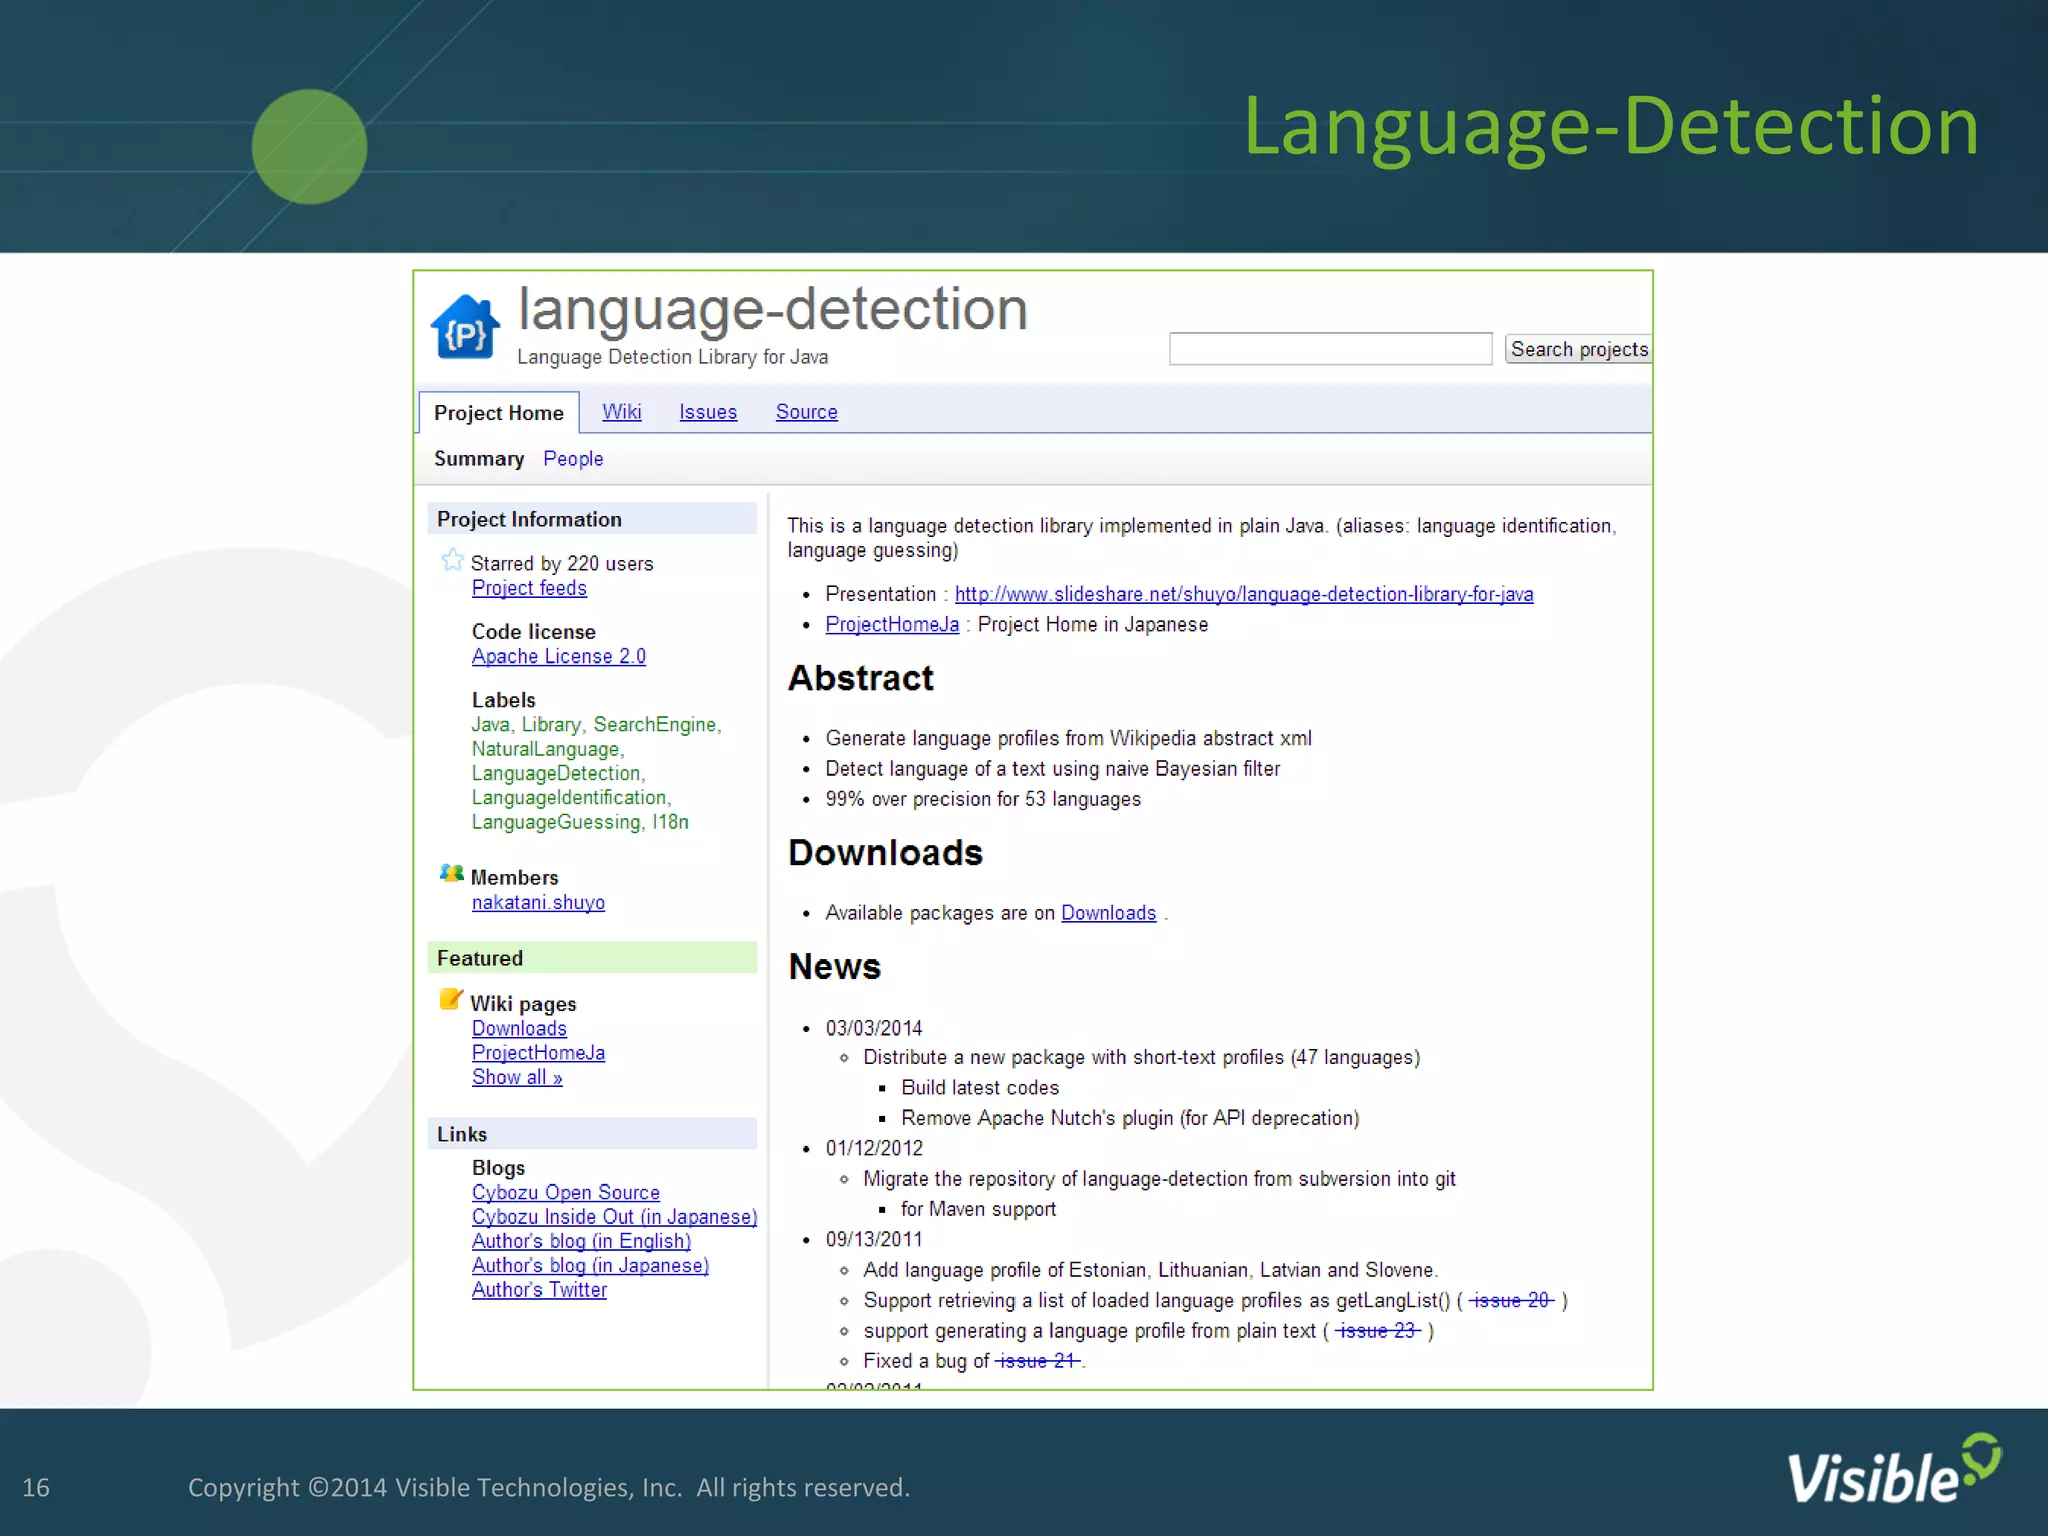
Task: Click 'Starred by 220 users' text
Action: pyautogui.click(x=562, y=564)
